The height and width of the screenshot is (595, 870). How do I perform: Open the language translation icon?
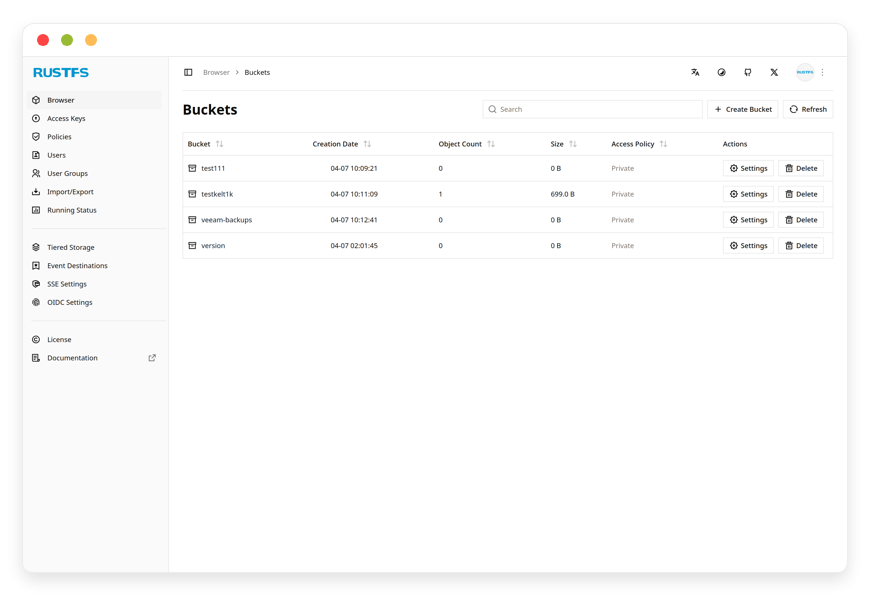[695, 72]
